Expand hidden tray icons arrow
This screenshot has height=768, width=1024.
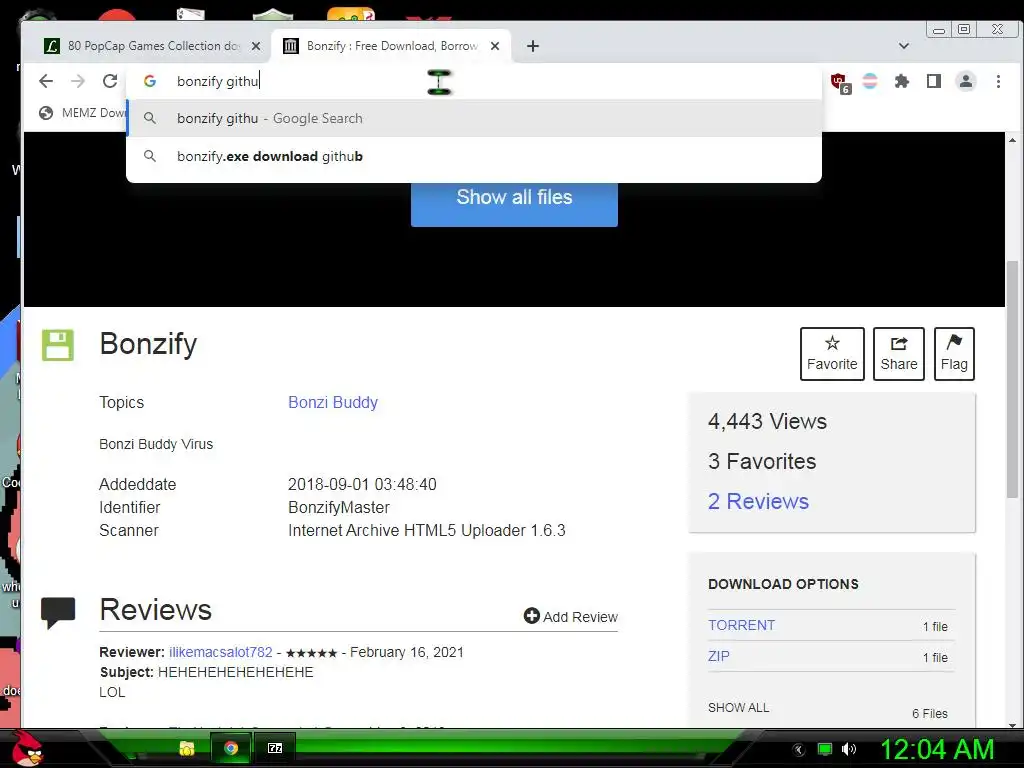[799, 750]
